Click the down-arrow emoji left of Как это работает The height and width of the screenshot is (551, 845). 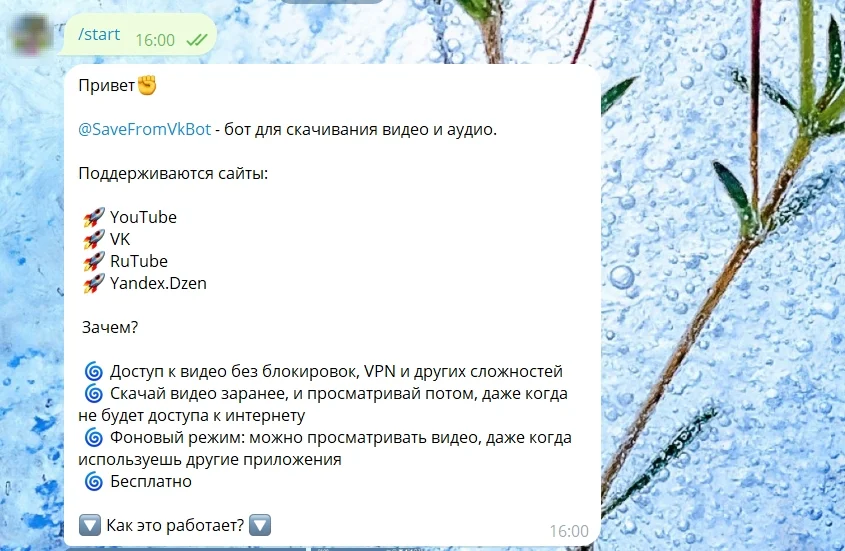pyautogui.click(x=89, y=525)
